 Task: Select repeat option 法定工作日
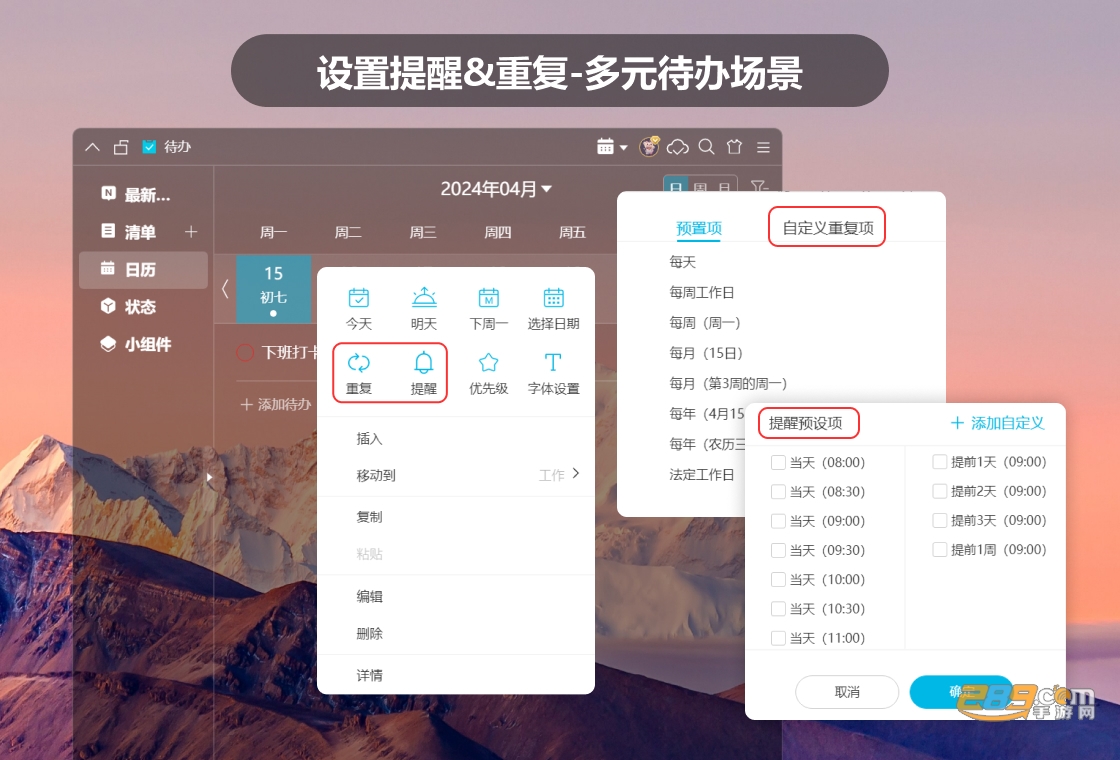(701, 474)
